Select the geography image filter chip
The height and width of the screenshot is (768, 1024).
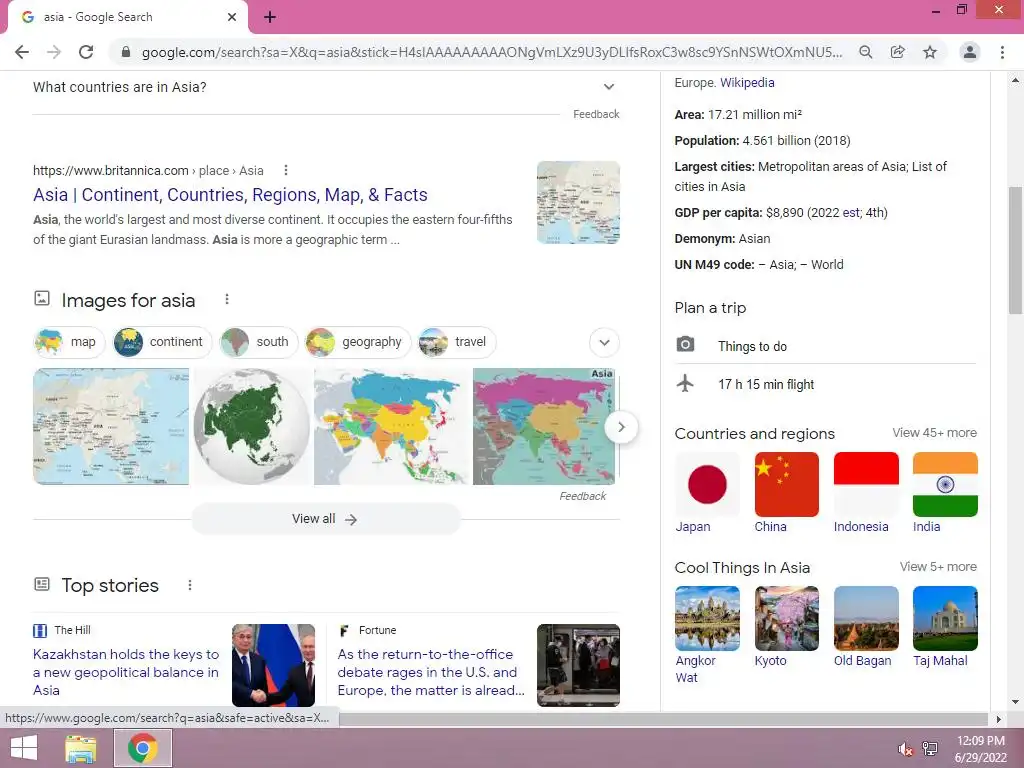pyautogui.click(x=358, y=342)
